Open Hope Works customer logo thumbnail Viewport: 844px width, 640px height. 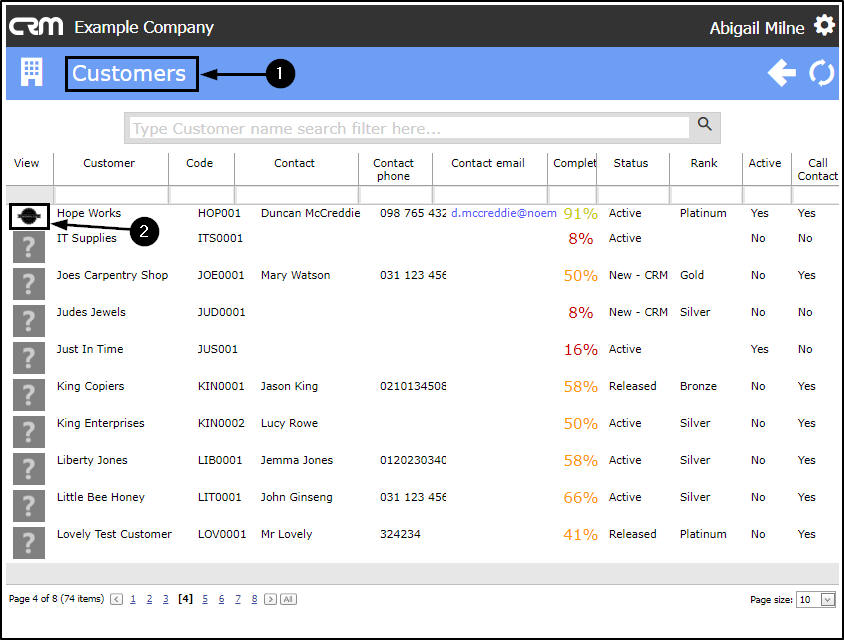pyautogui.click(x=29, y=215)
